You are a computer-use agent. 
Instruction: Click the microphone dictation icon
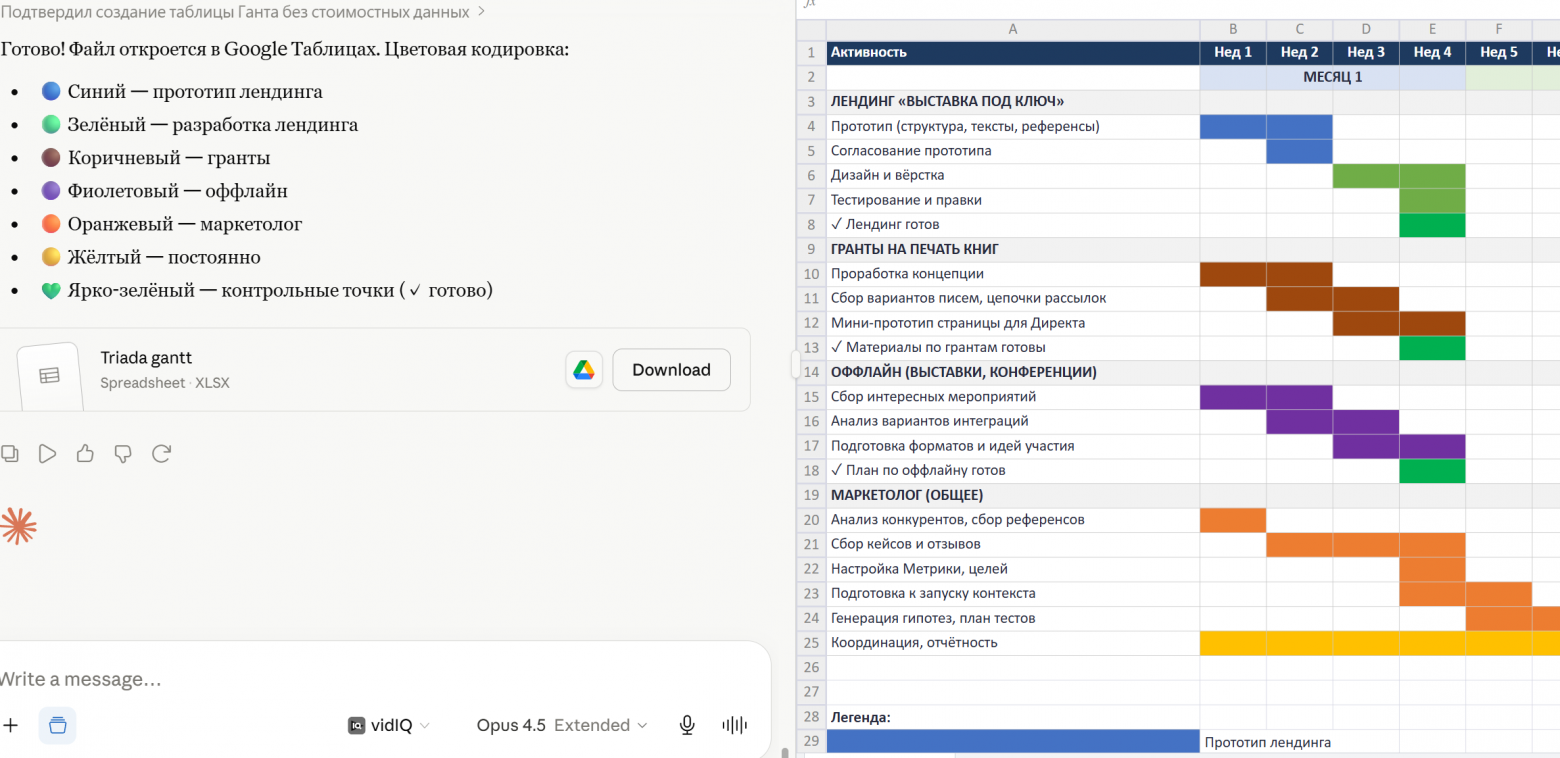click(687, 725)
